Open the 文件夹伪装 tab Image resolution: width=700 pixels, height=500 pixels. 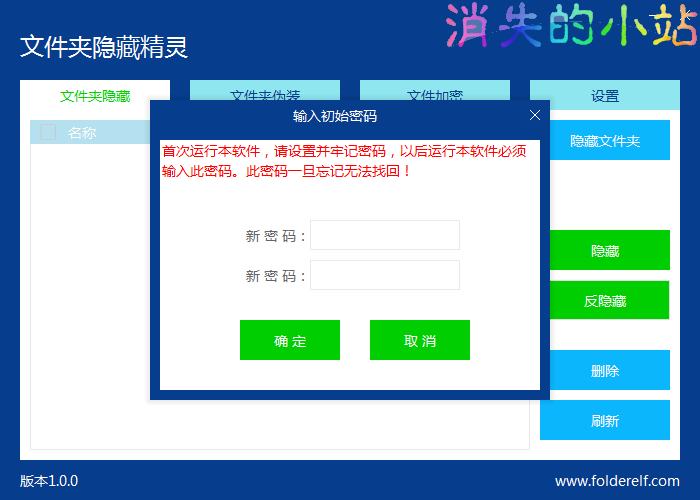click(265, 90)
